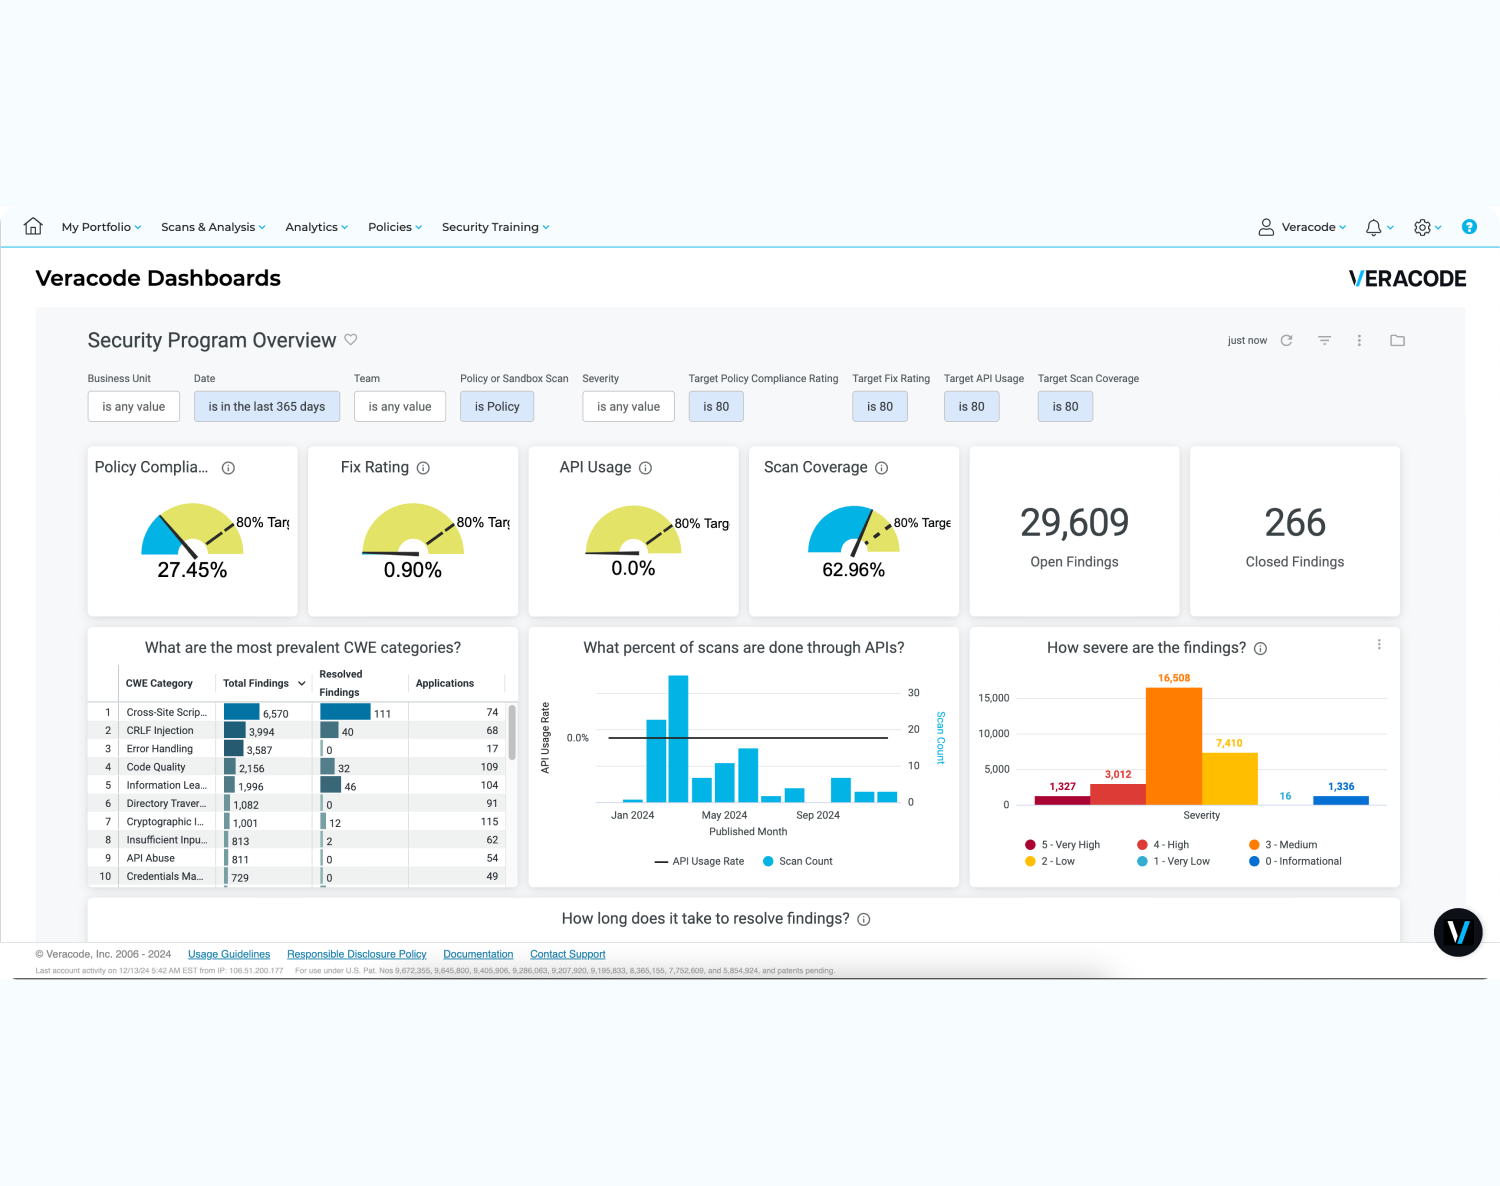
Task: Select the CRLF Injection row
Action: (x=298, y=731)
